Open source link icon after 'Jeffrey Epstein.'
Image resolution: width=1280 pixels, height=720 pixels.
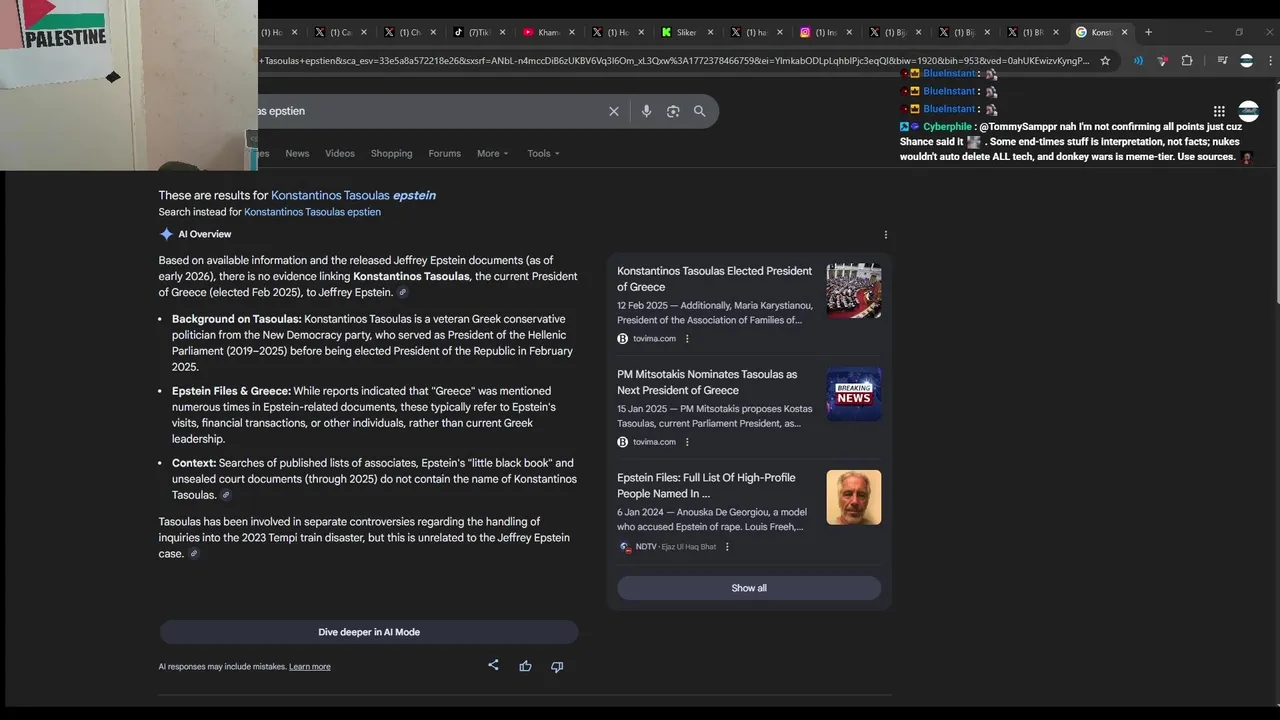tap(402, 293)
